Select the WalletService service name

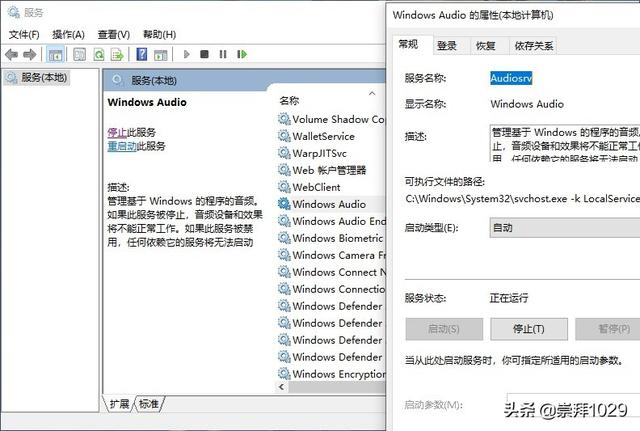tap(324, 136)
